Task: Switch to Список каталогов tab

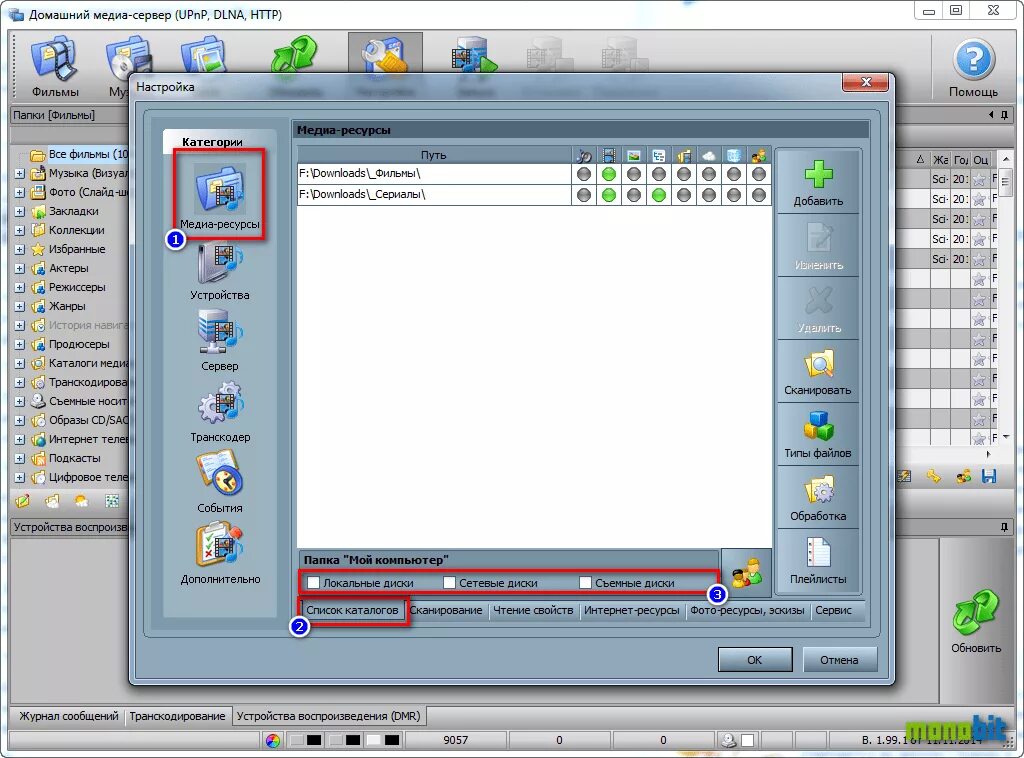Action: pos(352,610)
